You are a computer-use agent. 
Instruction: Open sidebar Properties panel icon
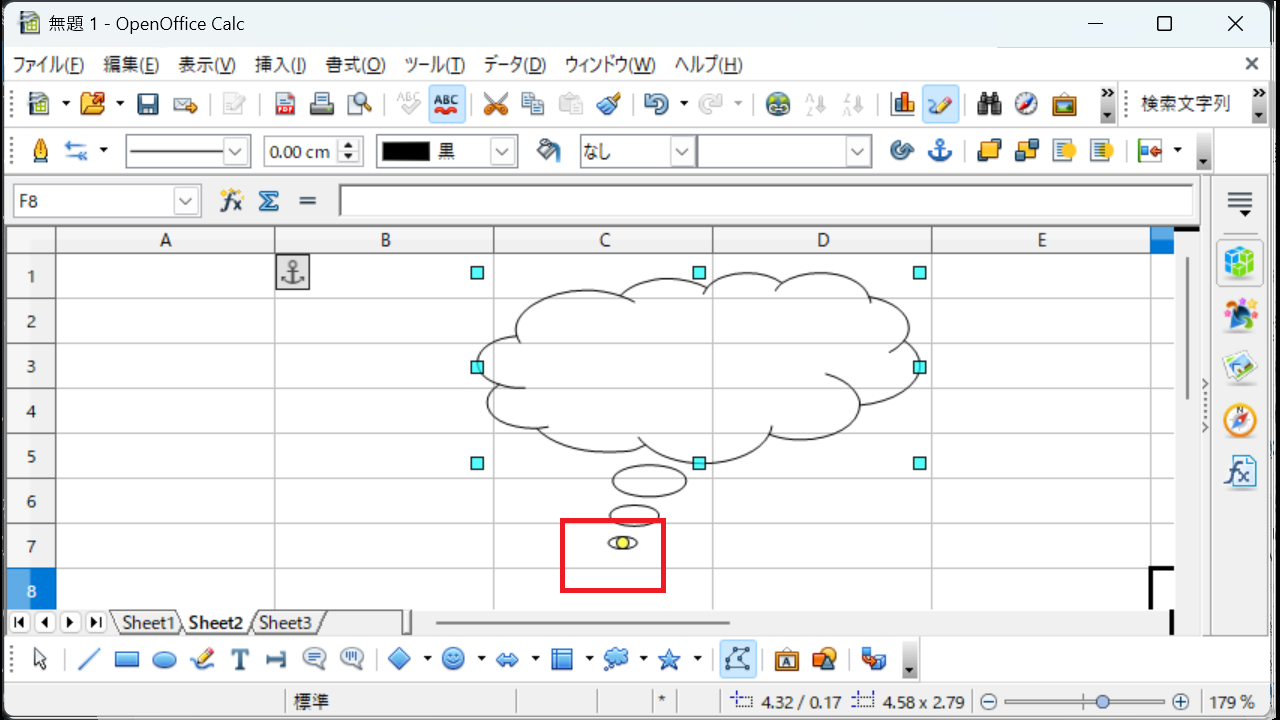click(x=1240, y=263)
